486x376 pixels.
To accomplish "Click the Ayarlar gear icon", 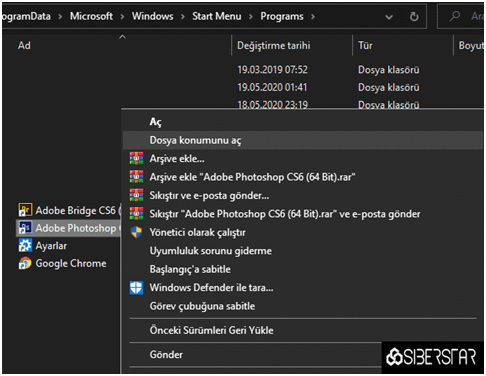I will click(x=25, y=246).
